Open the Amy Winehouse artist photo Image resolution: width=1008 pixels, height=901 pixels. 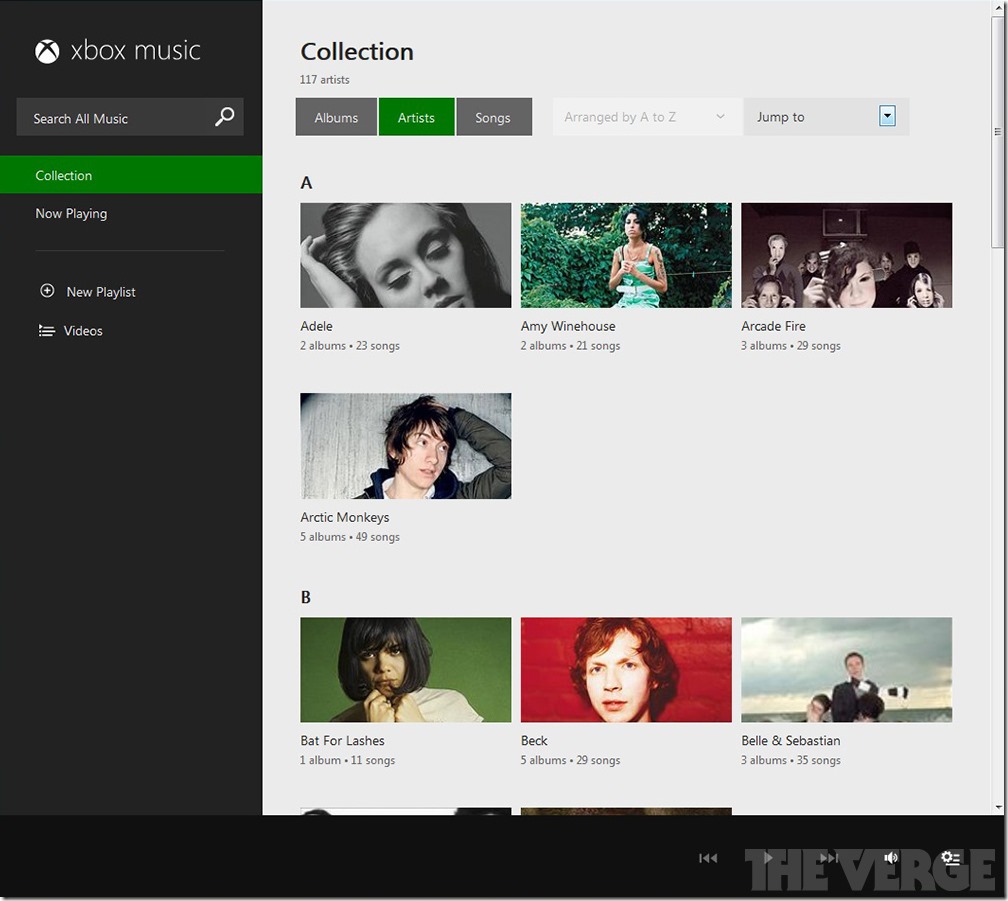coord(626,256)
